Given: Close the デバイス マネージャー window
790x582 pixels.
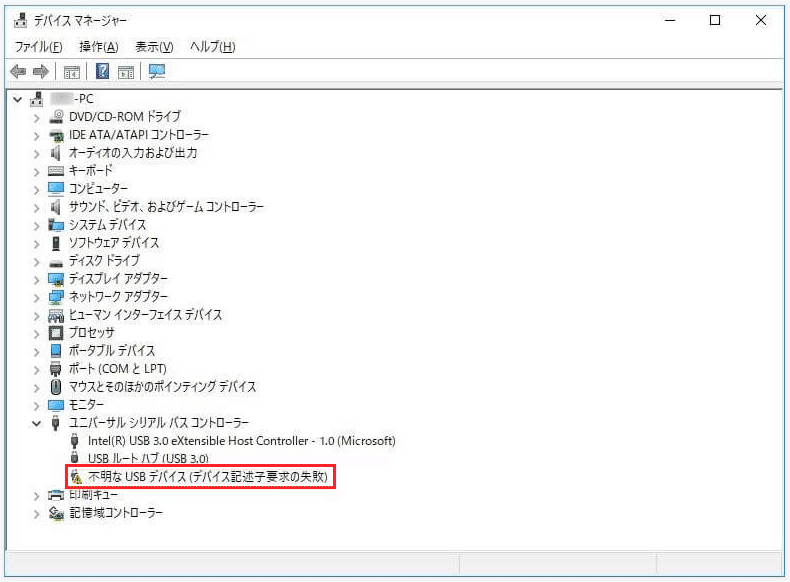Looking at the screenshot, I should [x=761, y=20].
